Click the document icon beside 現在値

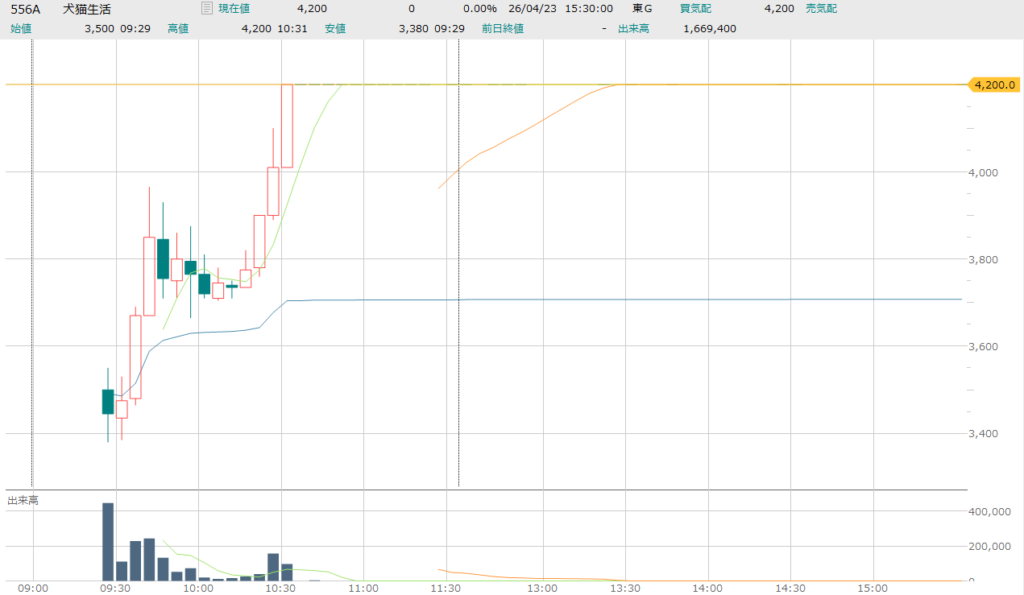pyautogui.click(x=206, y=9)
